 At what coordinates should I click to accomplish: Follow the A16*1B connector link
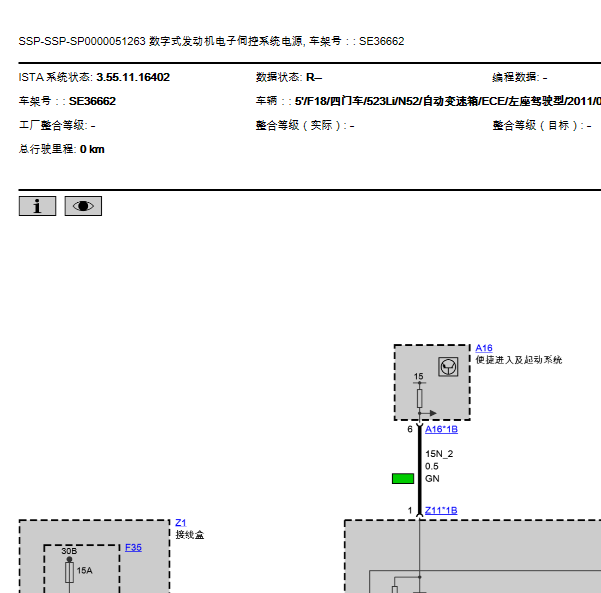(441, 429)
